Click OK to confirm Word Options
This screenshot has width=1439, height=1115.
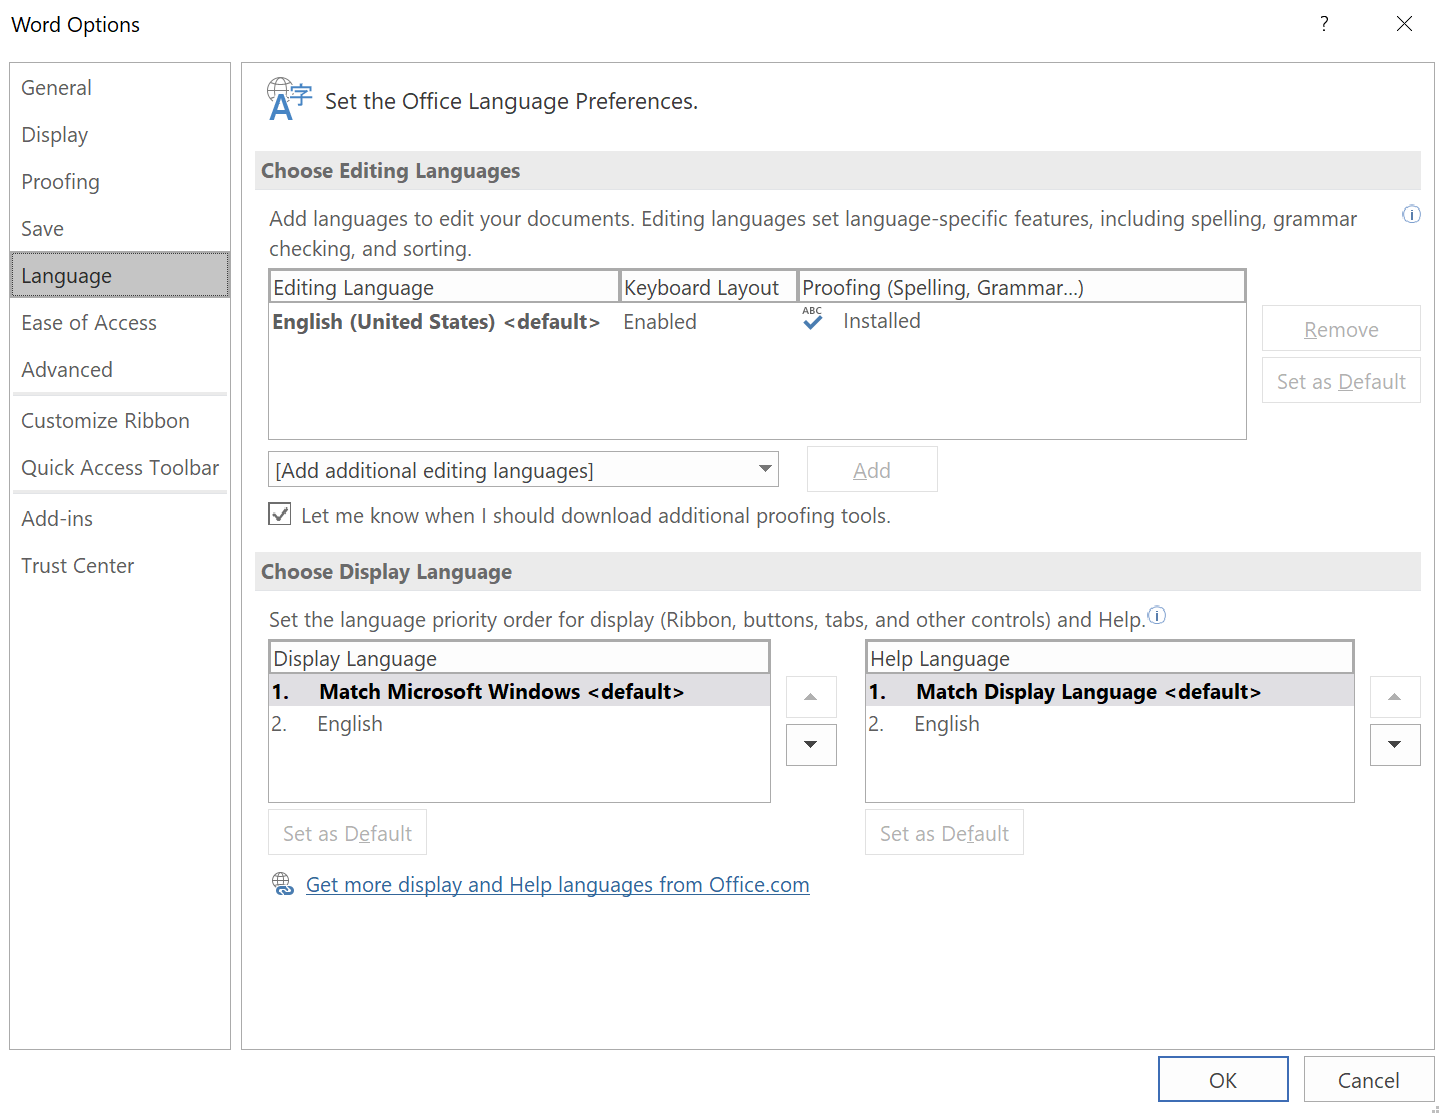(1223, 1080)
